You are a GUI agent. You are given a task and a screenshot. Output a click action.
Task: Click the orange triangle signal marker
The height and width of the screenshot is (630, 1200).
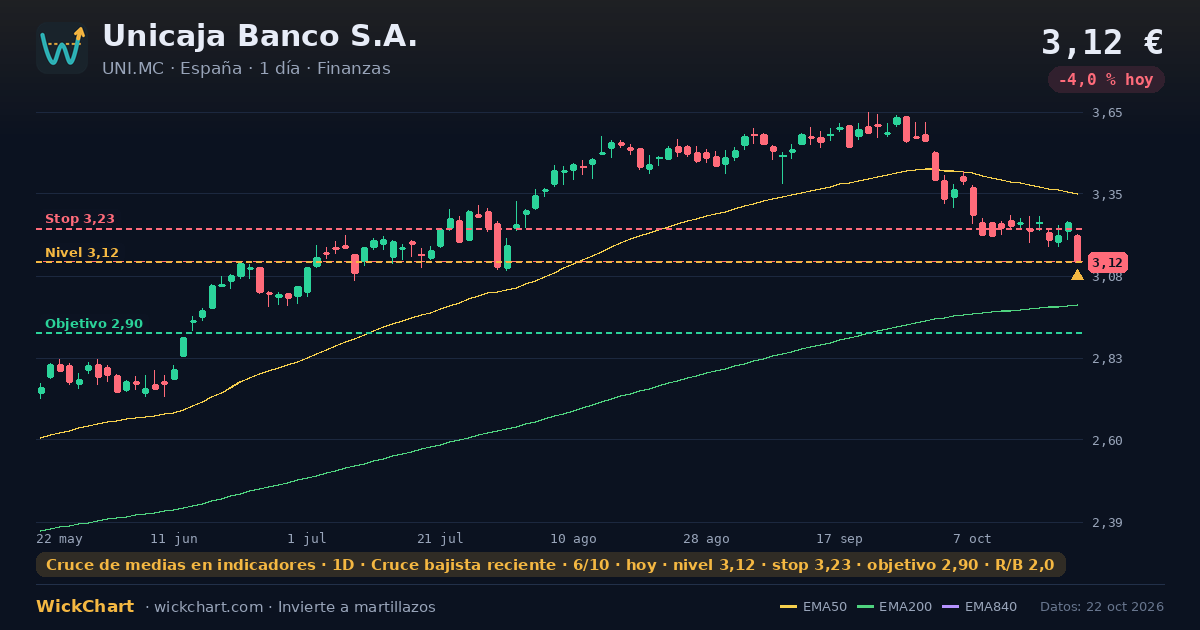[x=1077, y=274]
